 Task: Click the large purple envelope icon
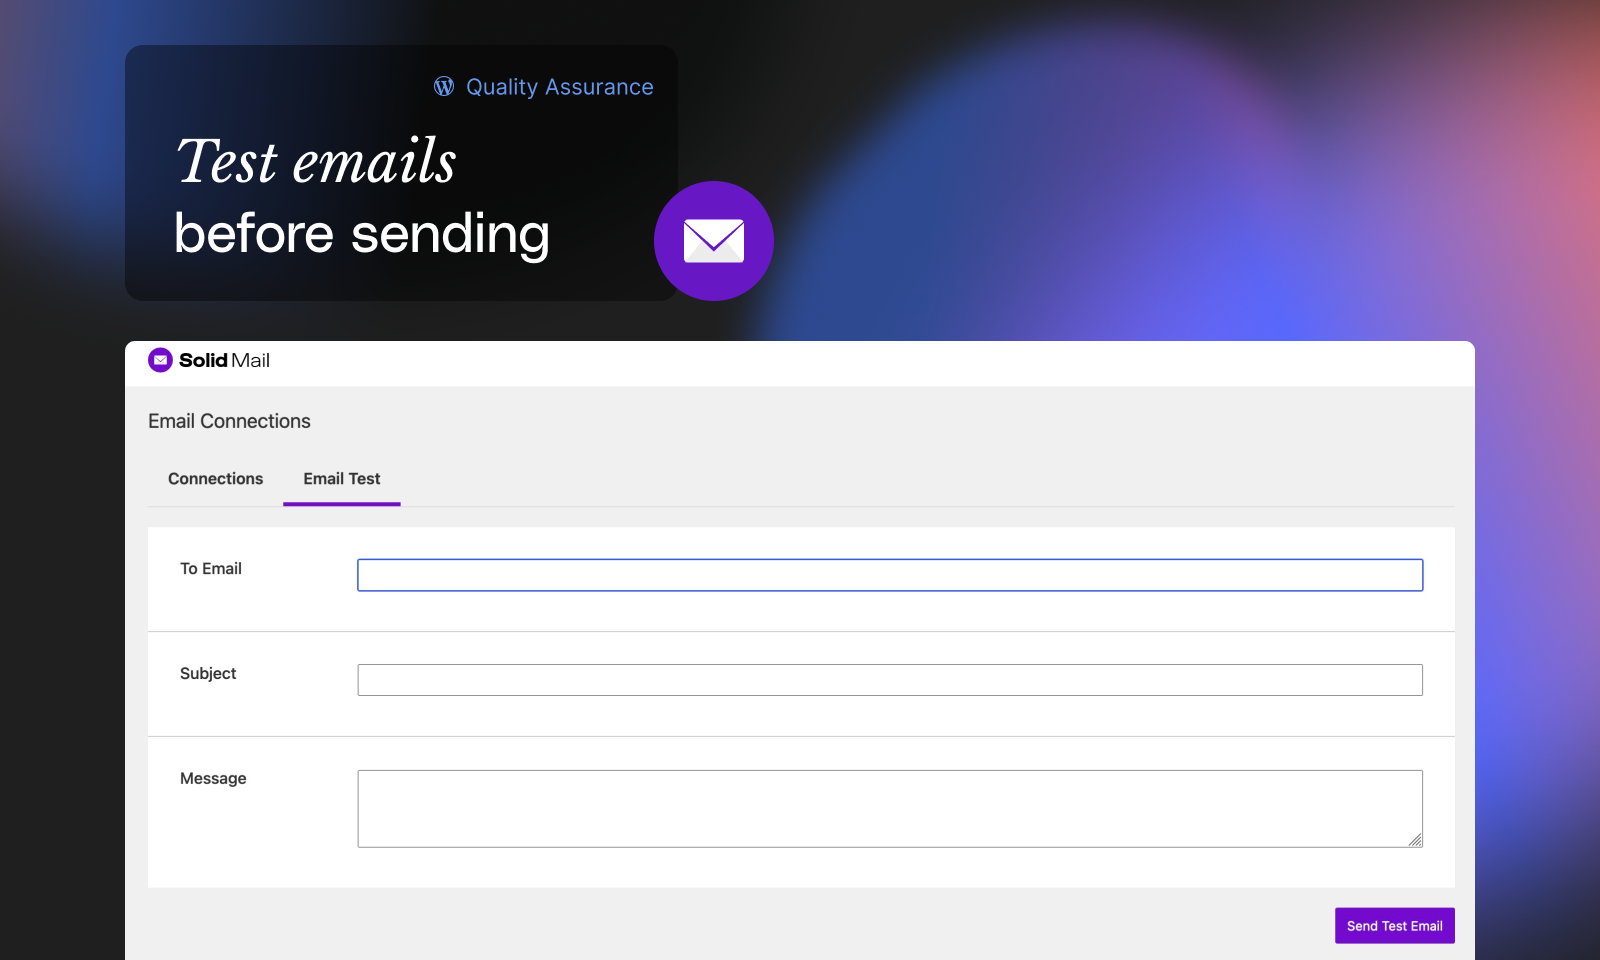[713, 241]
